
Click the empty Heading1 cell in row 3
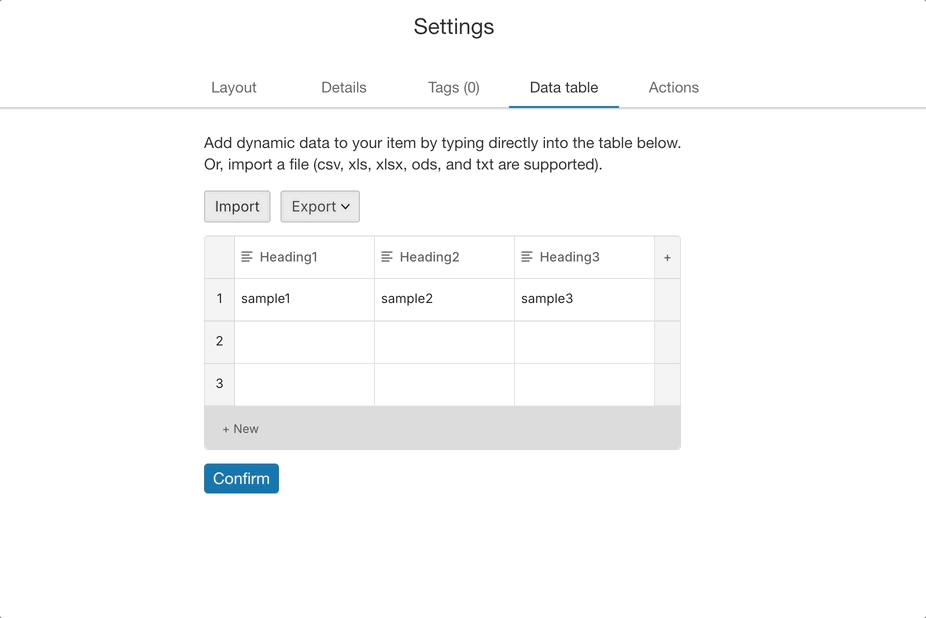pyautogui.click(x=304, y=384)
